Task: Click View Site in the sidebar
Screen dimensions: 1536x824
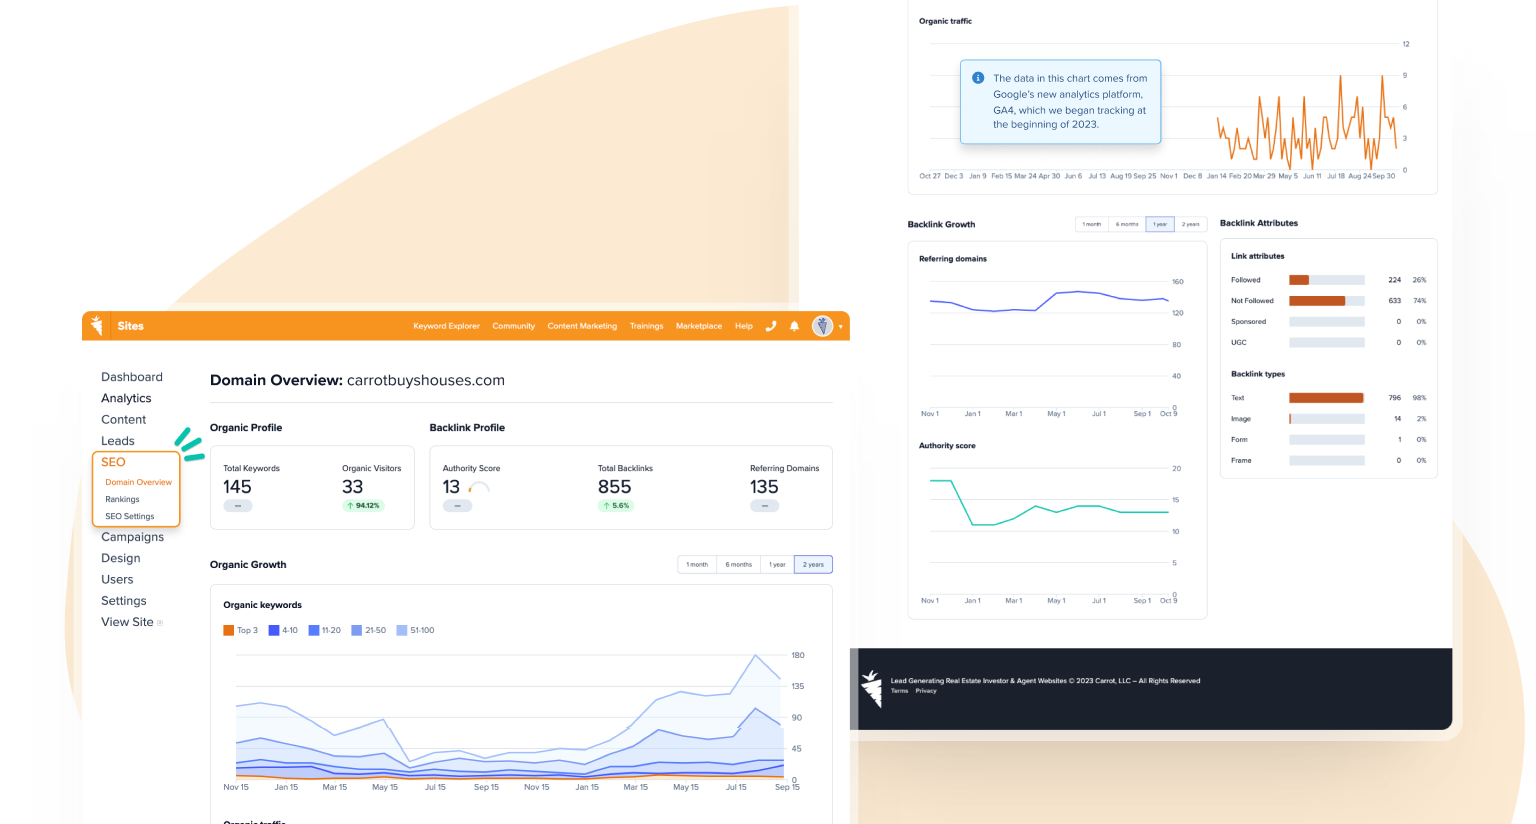Action: tap(127, 622)
